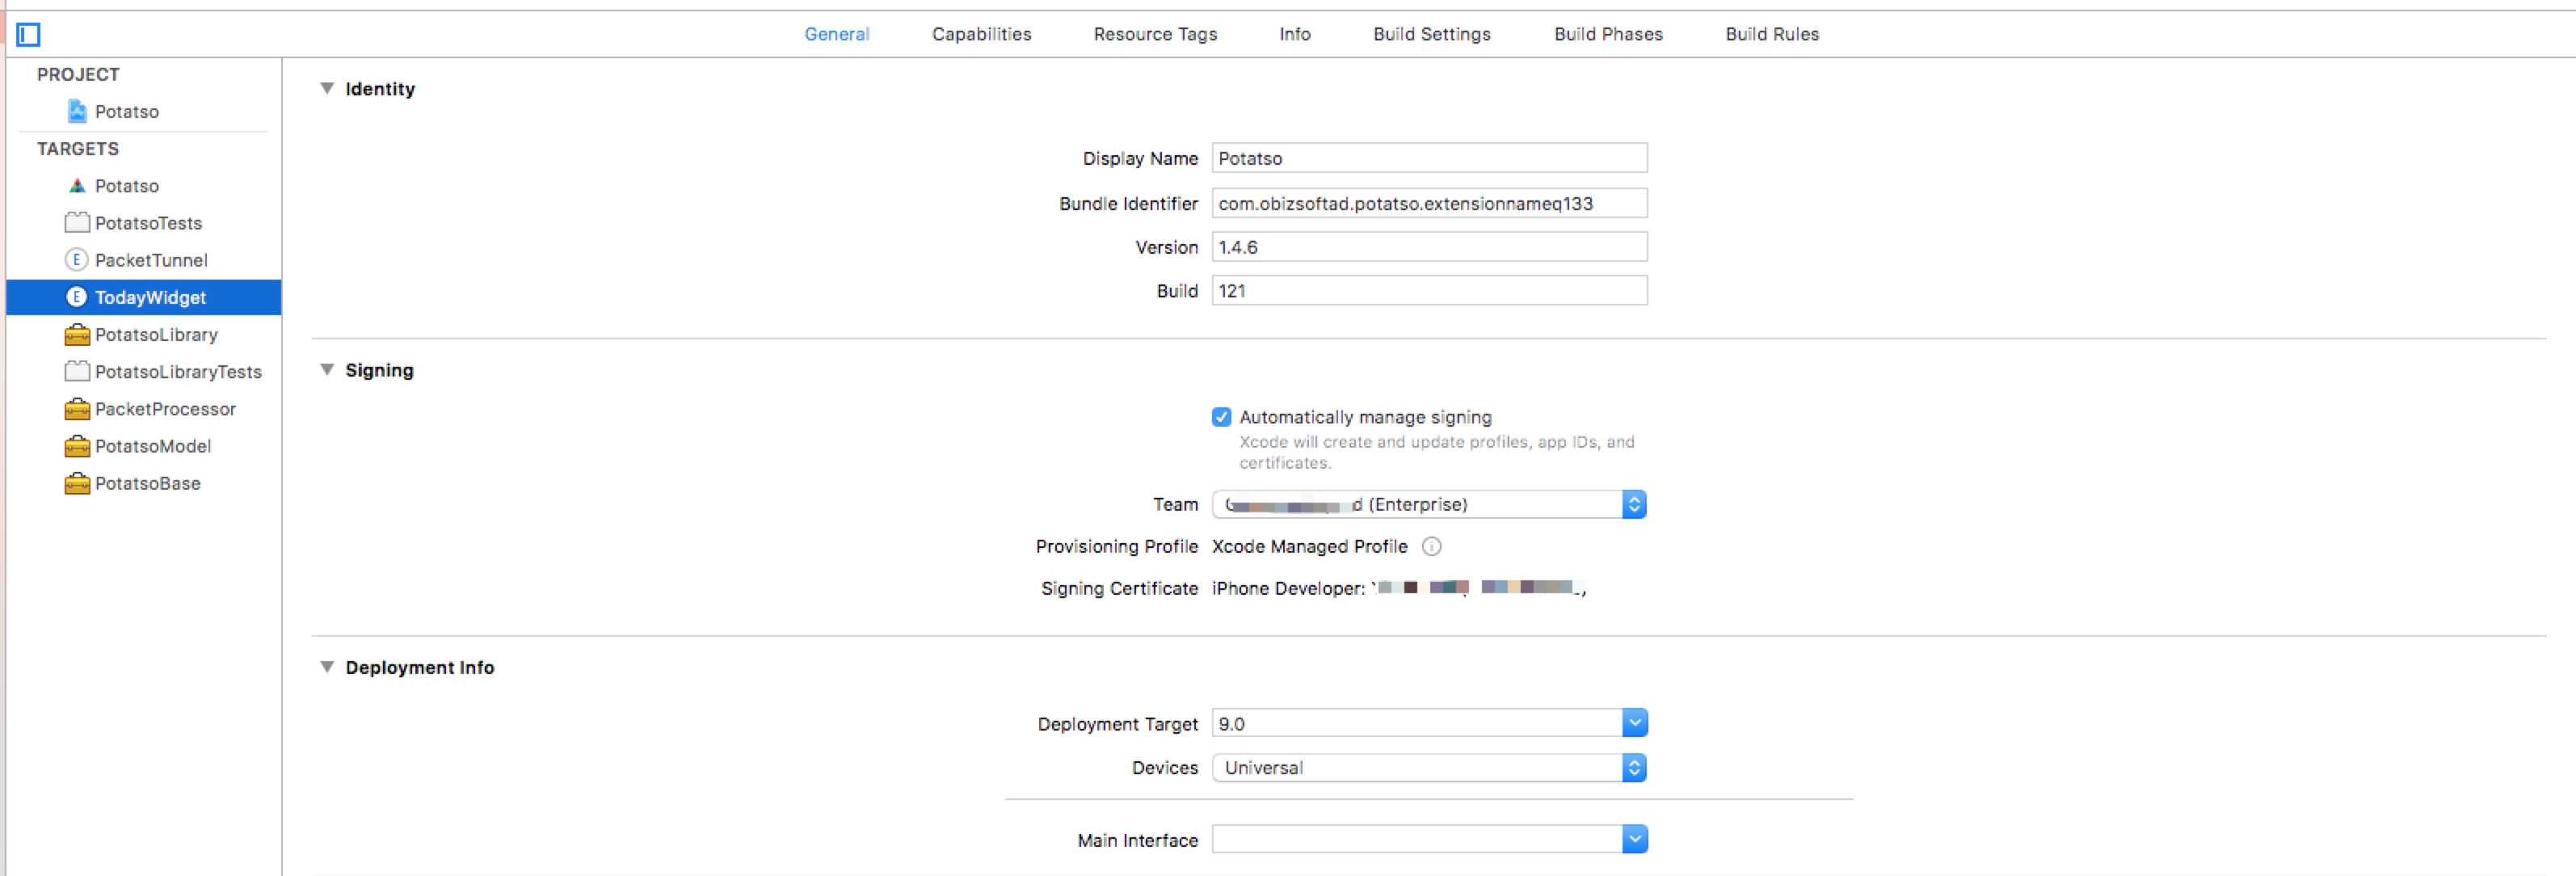2576x876 pixels.
Task: Select the PacketTunnel extension icon
Action: [x=76, y=260]
